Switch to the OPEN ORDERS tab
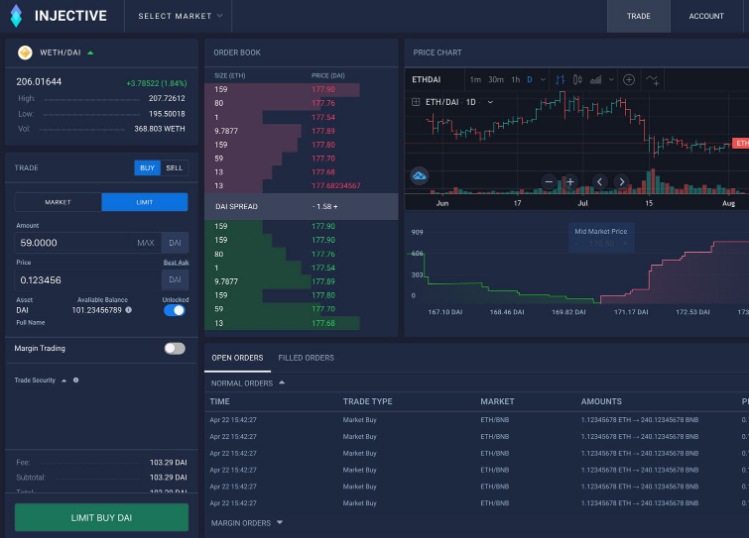The image size is (749, 538). pos(237,358)
